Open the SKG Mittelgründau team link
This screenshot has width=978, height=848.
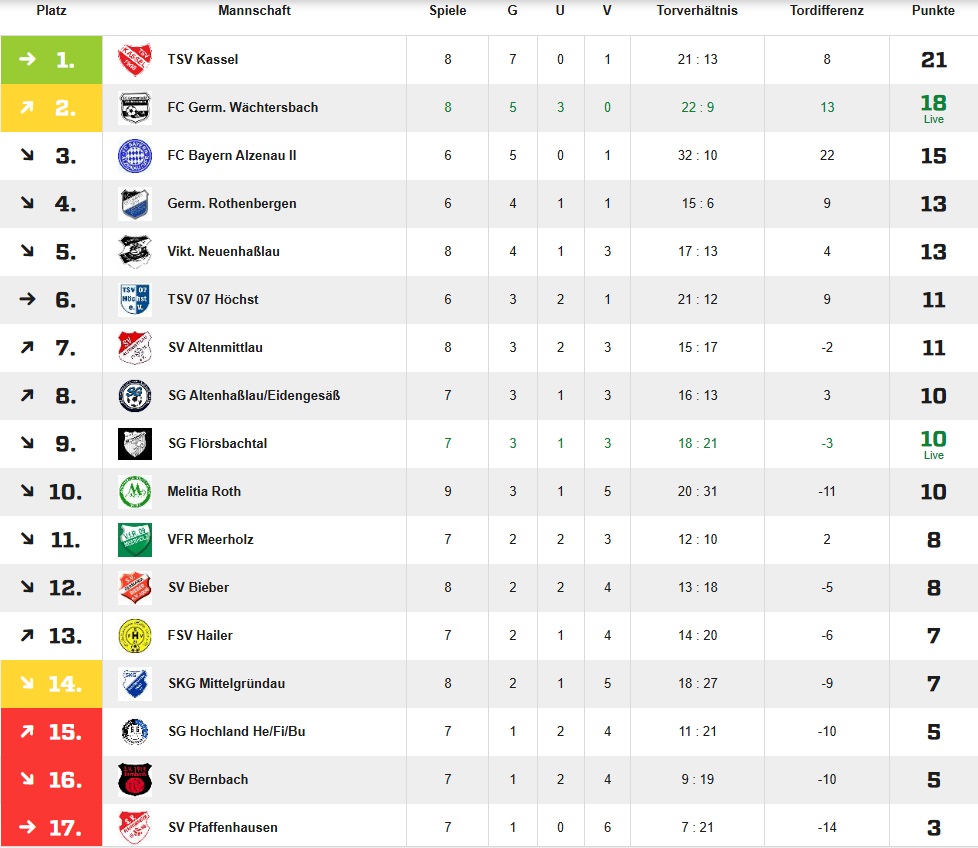(x=226, y=683)
